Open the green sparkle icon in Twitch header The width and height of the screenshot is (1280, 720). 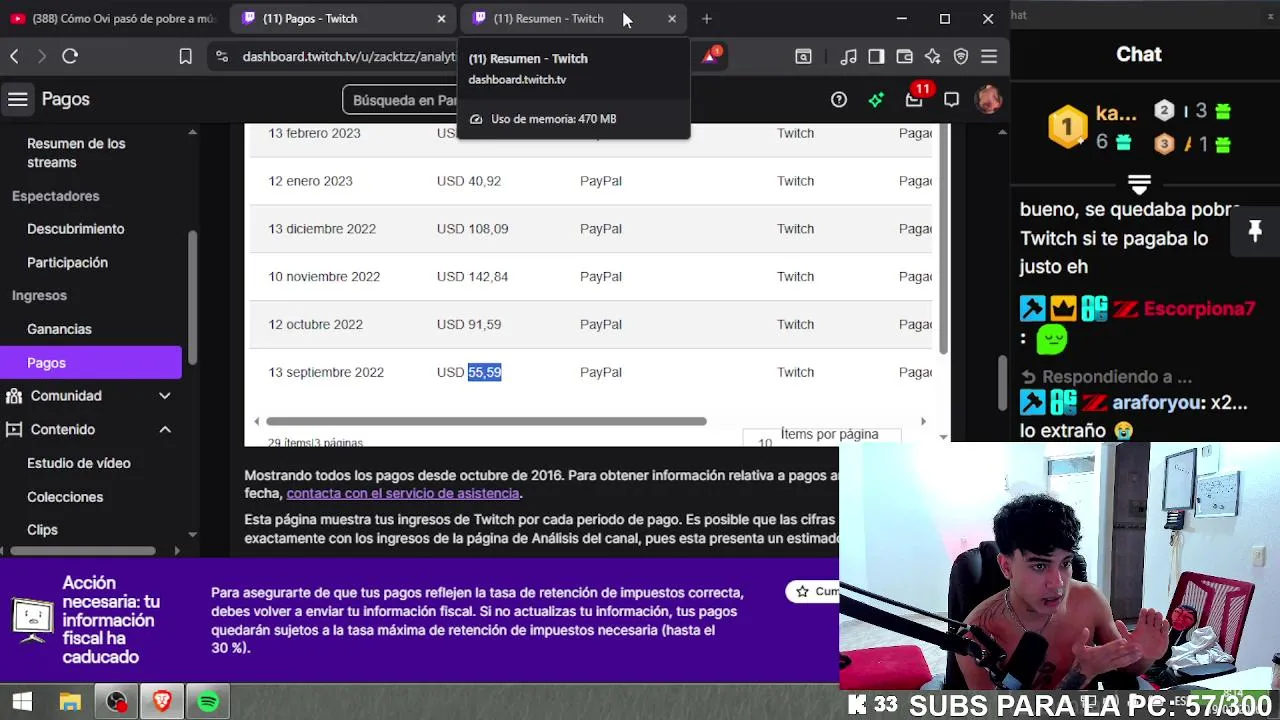coord(876,99)
